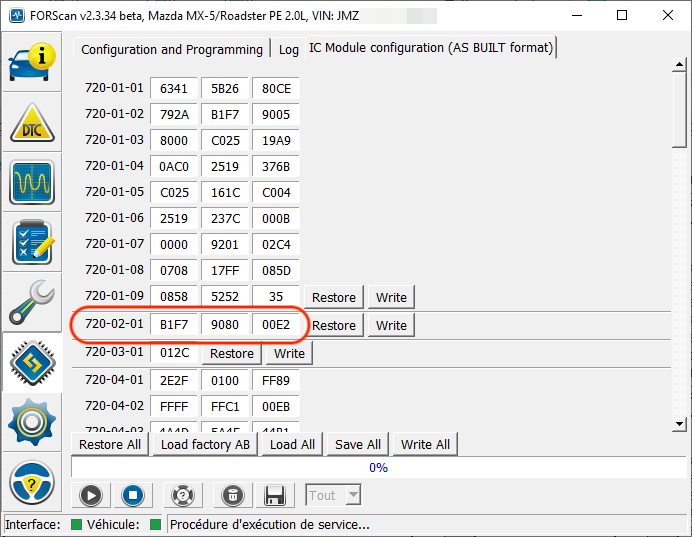Click the trash delete icon
The image size is (692, 537).
point(233,495)
